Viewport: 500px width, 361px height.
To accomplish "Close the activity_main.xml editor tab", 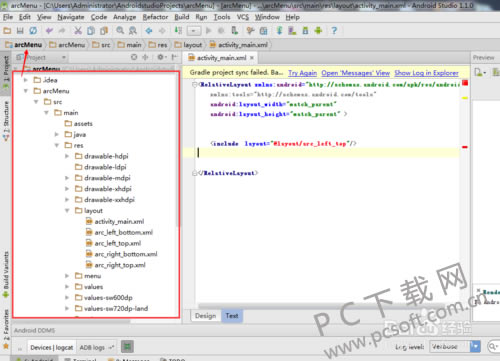I will tap(252, 58).
